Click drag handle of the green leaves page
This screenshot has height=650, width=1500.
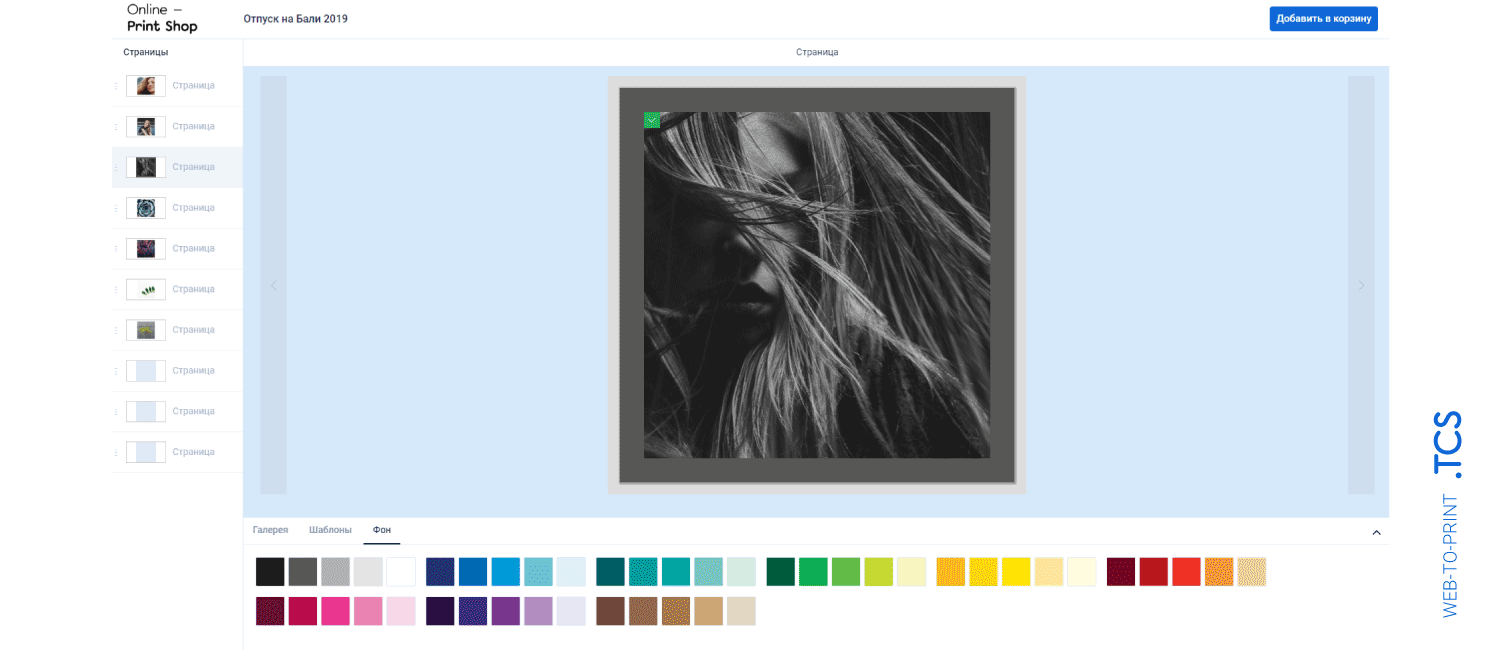(116, 289)
